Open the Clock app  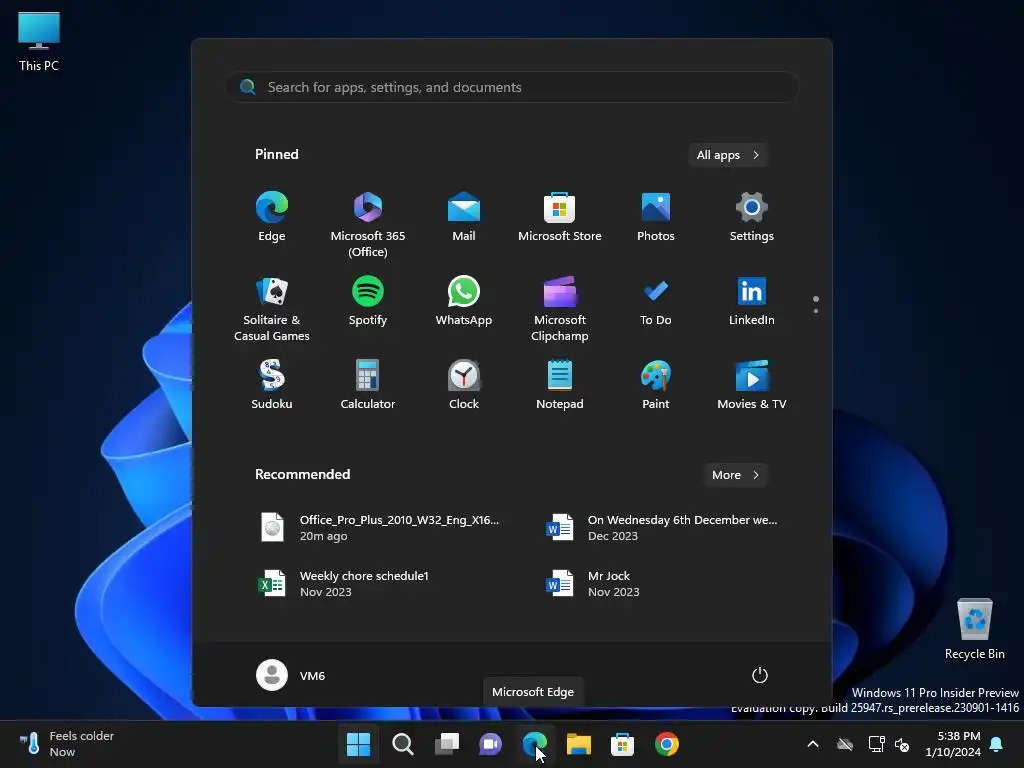464,385
